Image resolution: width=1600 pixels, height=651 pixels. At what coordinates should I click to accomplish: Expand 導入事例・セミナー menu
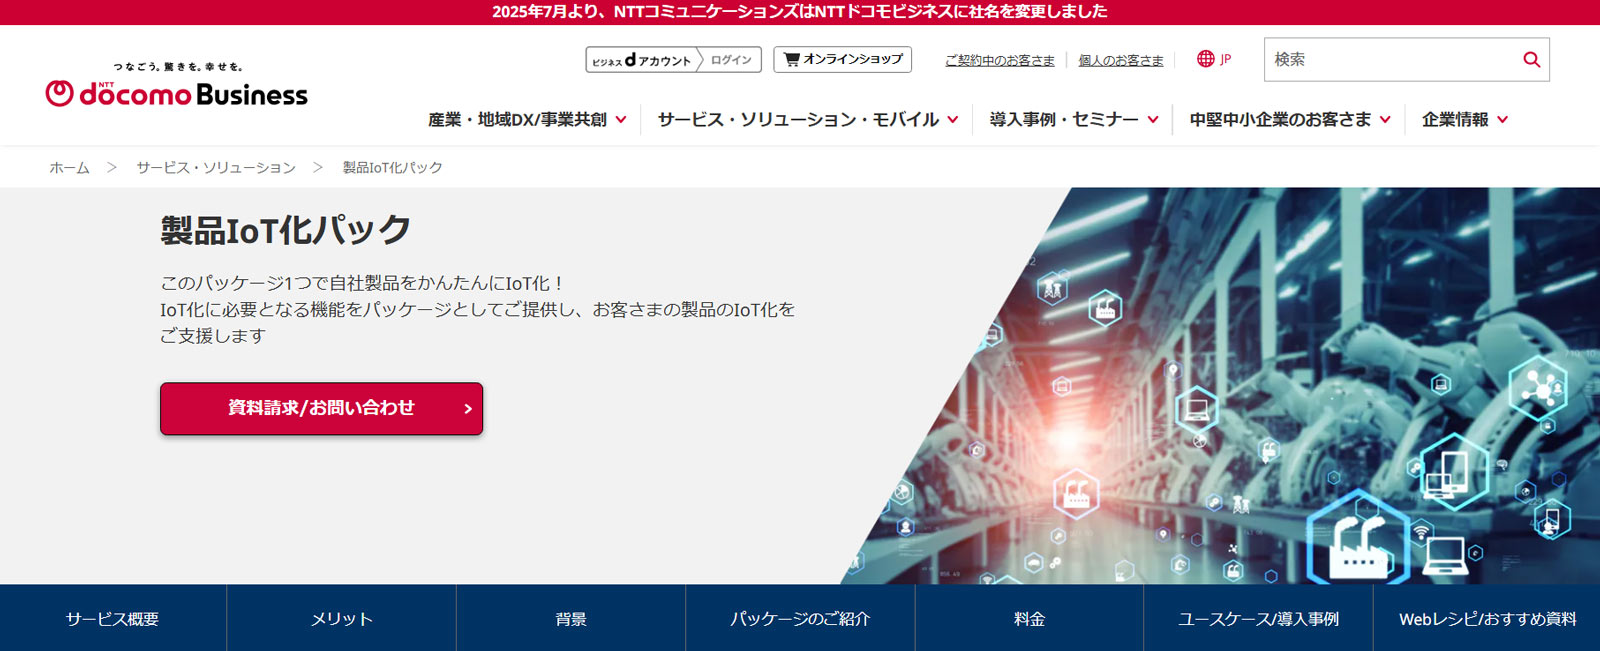click(1074, 119)
